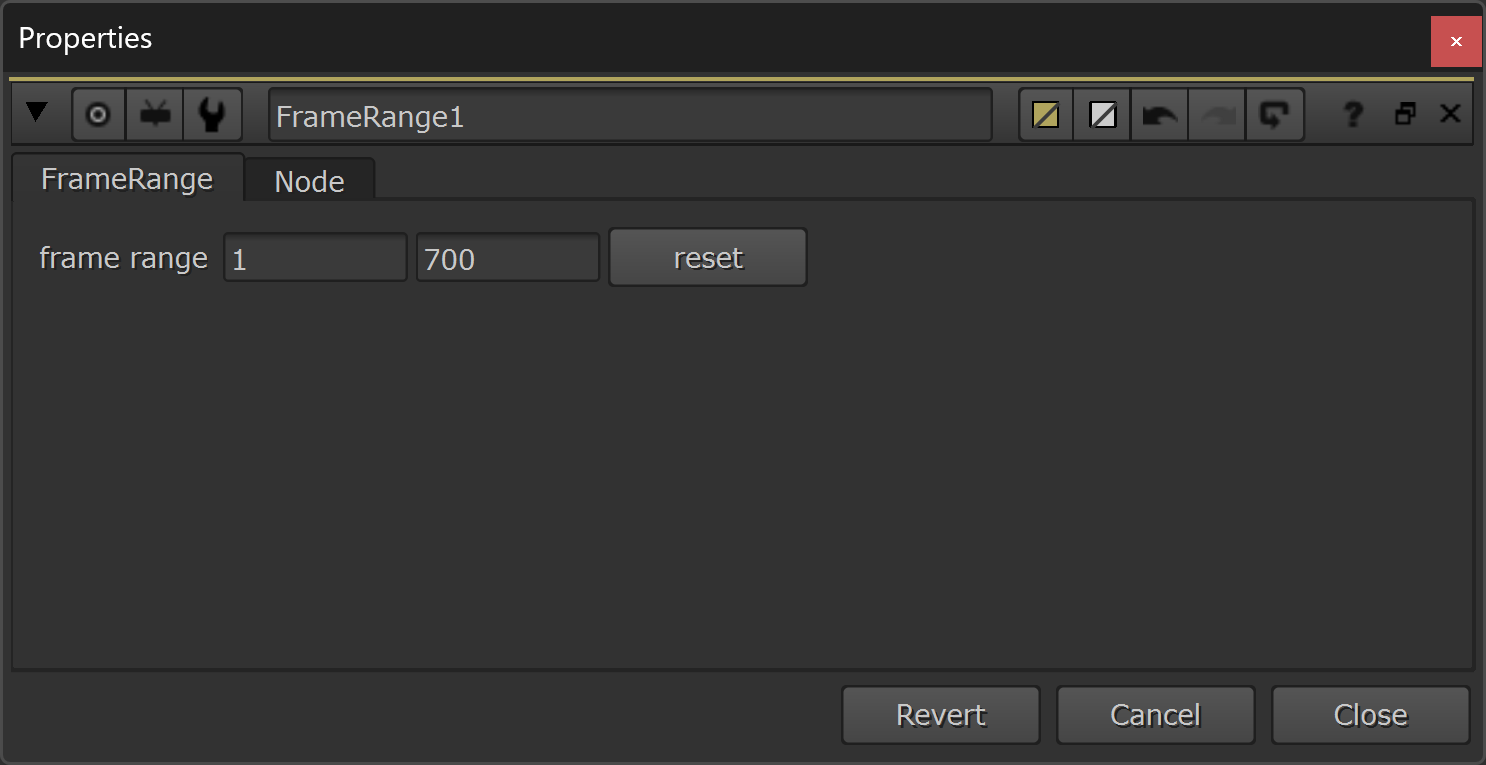This screenshot has height=765, width=1486.
Task: Close the FrameRange1 node panel
Action: point(1450,114)
